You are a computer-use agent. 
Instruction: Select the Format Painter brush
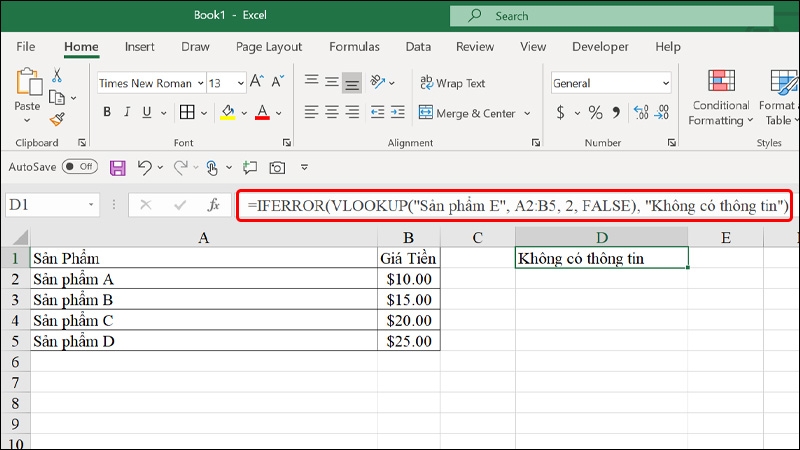(x=57, y=119)
